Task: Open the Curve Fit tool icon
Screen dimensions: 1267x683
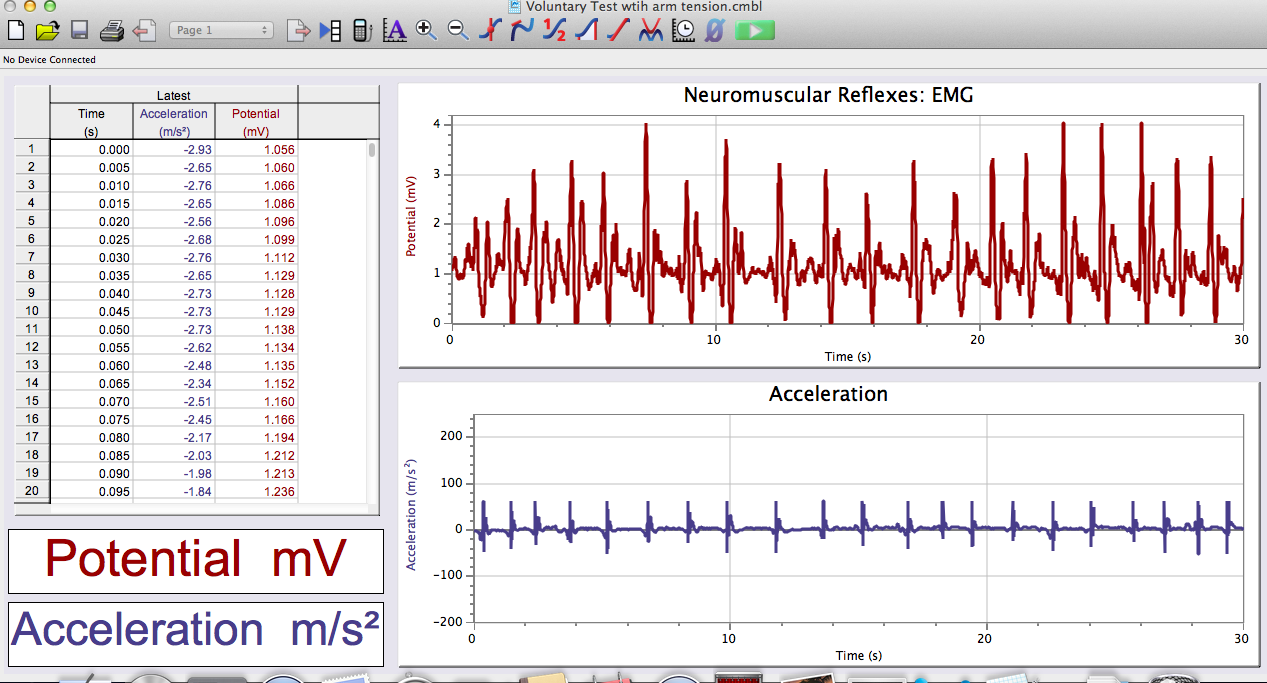Action: pos(650,30)
